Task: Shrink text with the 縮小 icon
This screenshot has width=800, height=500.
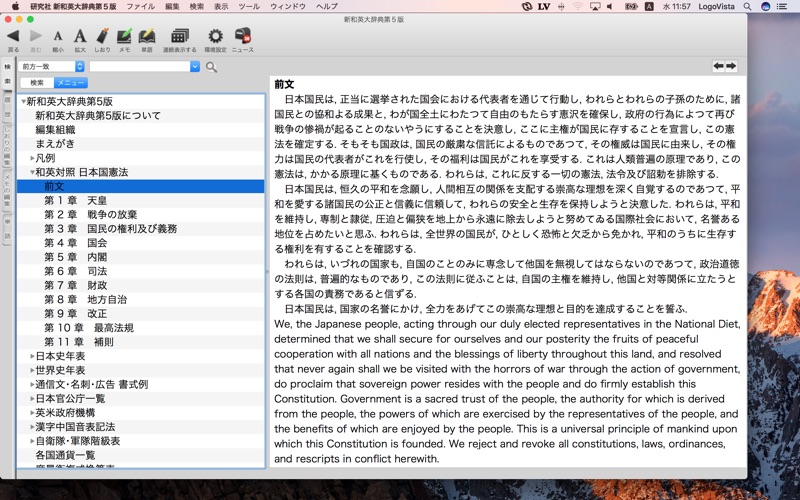Action: 58,36
